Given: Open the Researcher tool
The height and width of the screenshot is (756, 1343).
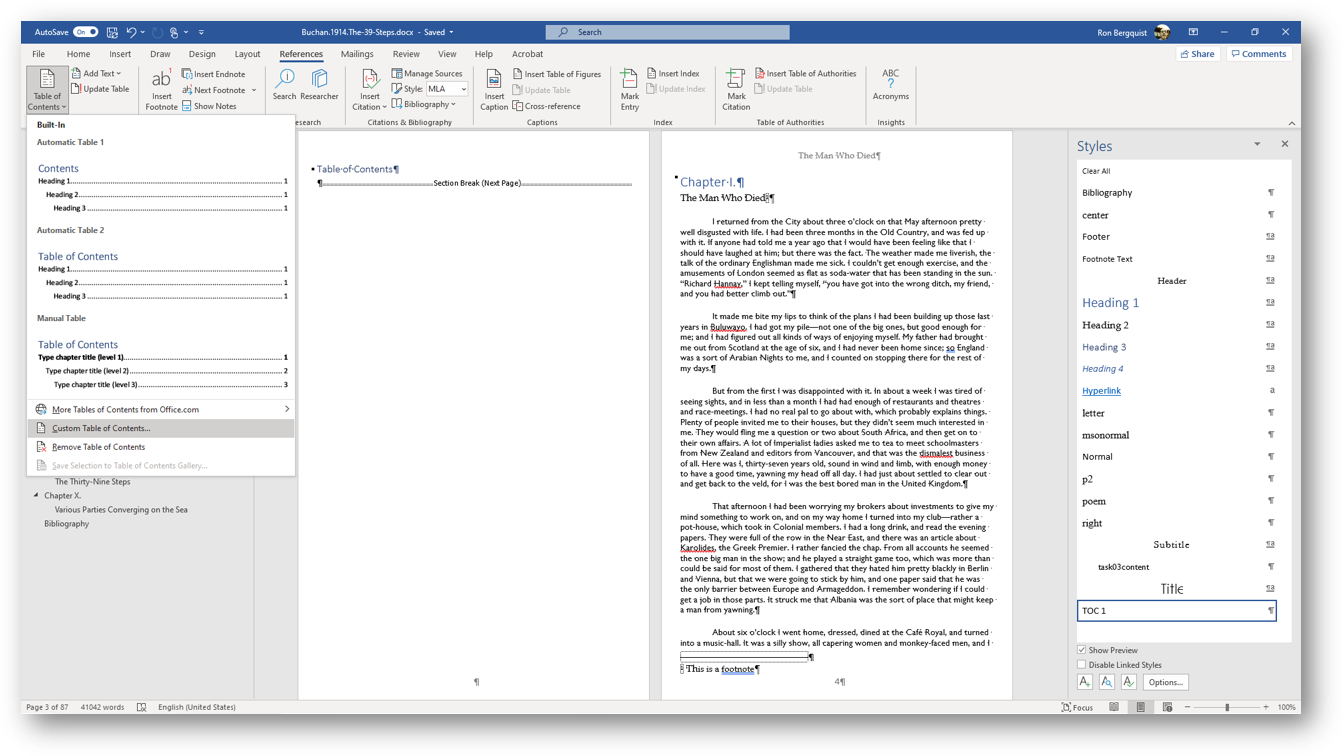Looking at the screenshot, I should [x=319, y=81].
